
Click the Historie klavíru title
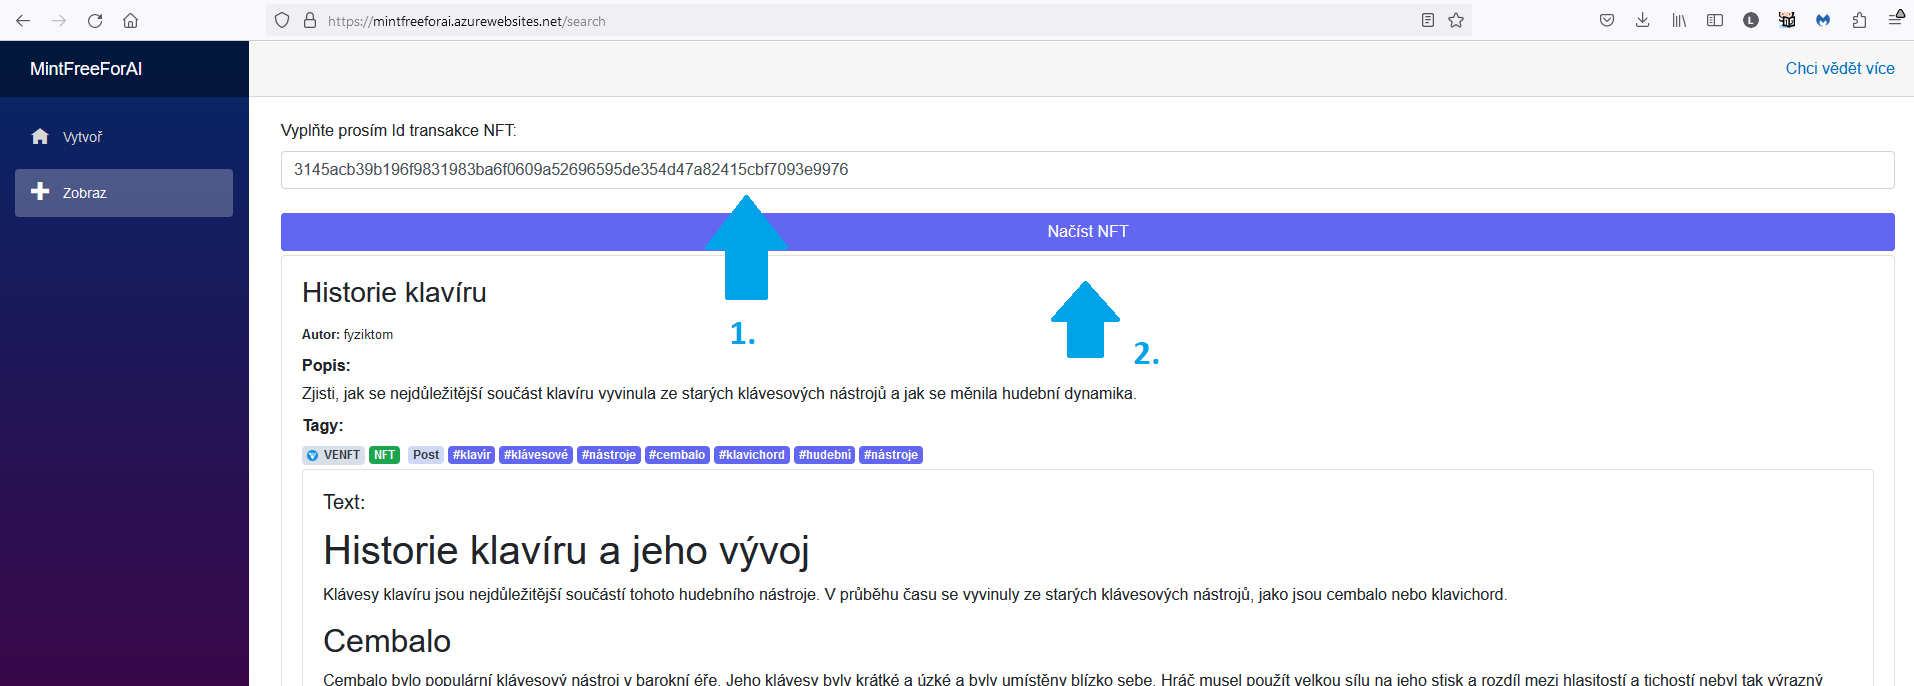394,292
